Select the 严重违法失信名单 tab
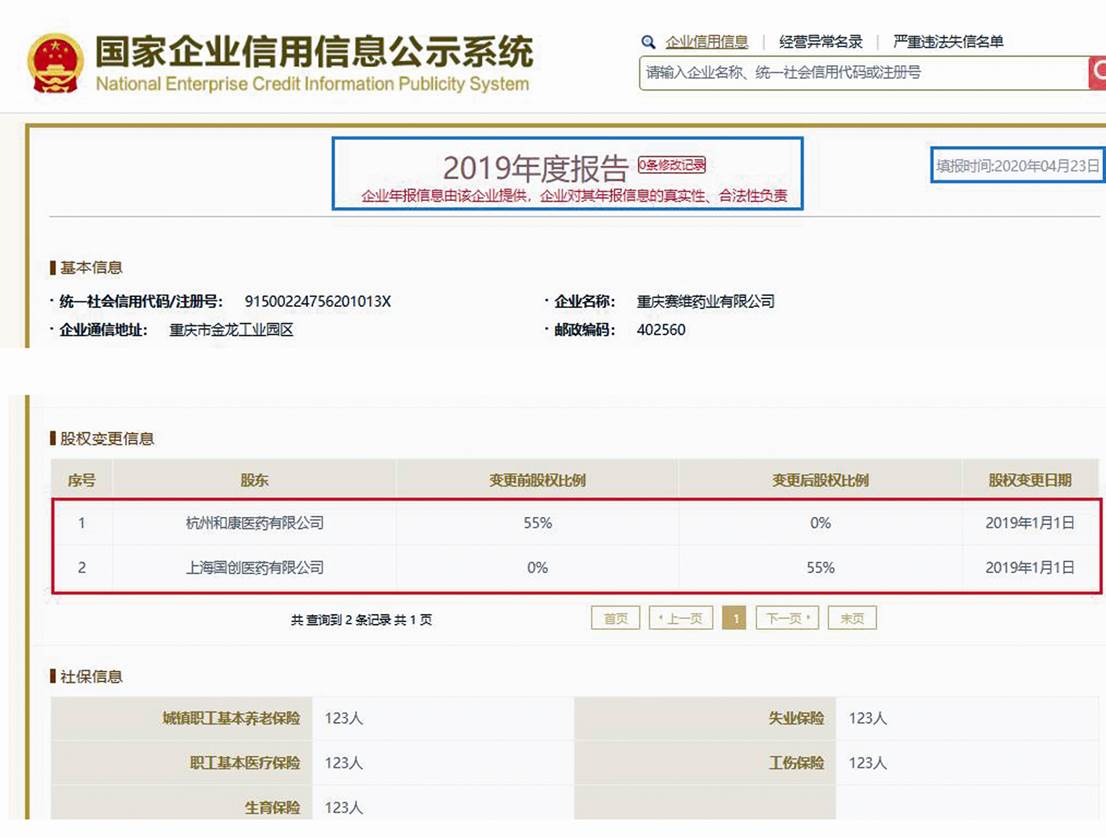This screenshot has width=1106, height=838. point(948,42)
